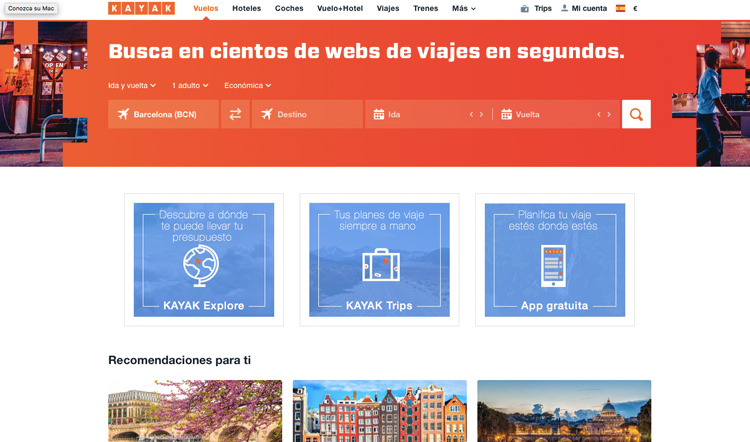The width and height of the screenshot is (750, 442).
Task: Go to the Trenes section
Action: coord(425,8)
